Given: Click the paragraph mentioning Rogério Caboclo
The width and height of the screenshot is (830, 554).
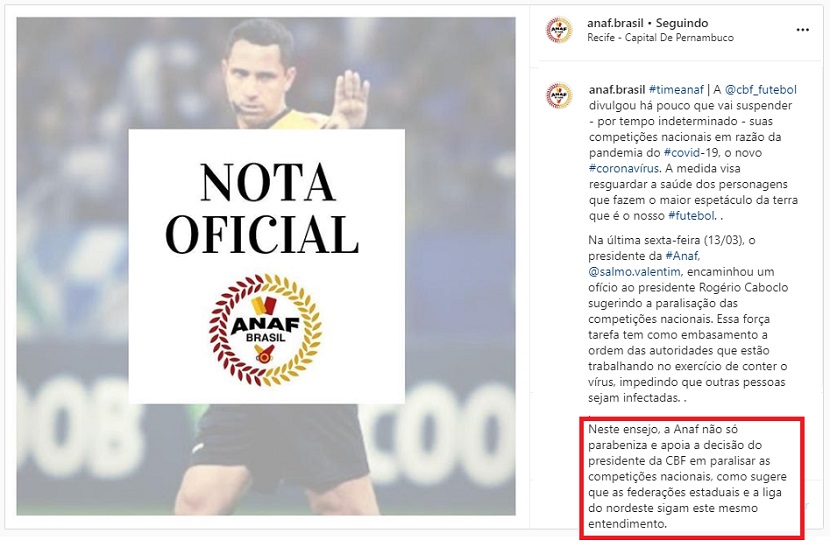Looking at the screenshot, I should pyautogui.click(x=688, y=319).
